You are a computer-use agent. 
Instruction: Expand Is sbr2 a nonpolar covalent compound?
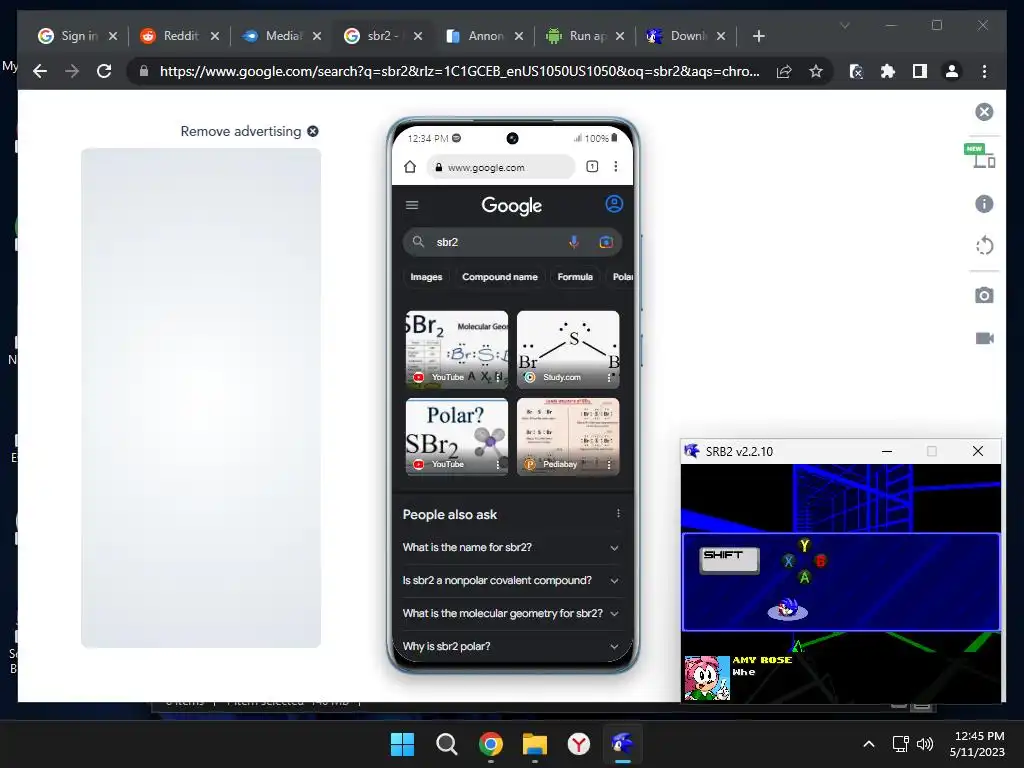point(511,581)
